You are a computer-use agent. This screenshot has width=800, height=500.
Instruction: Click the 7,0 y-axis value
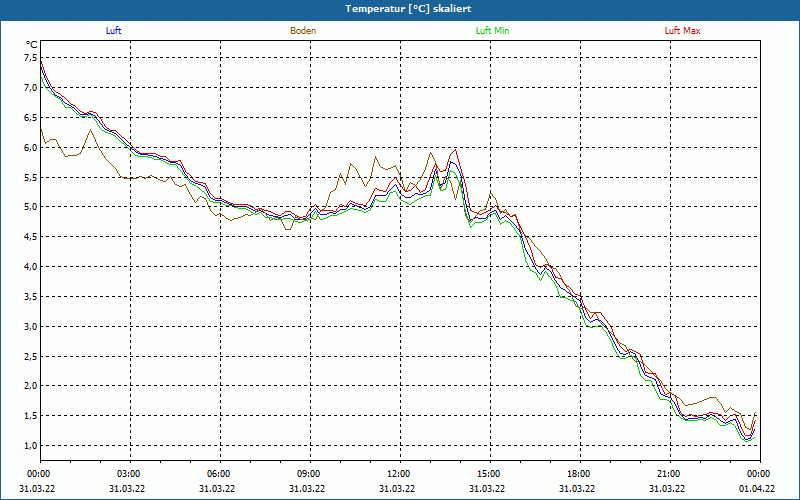31,88
